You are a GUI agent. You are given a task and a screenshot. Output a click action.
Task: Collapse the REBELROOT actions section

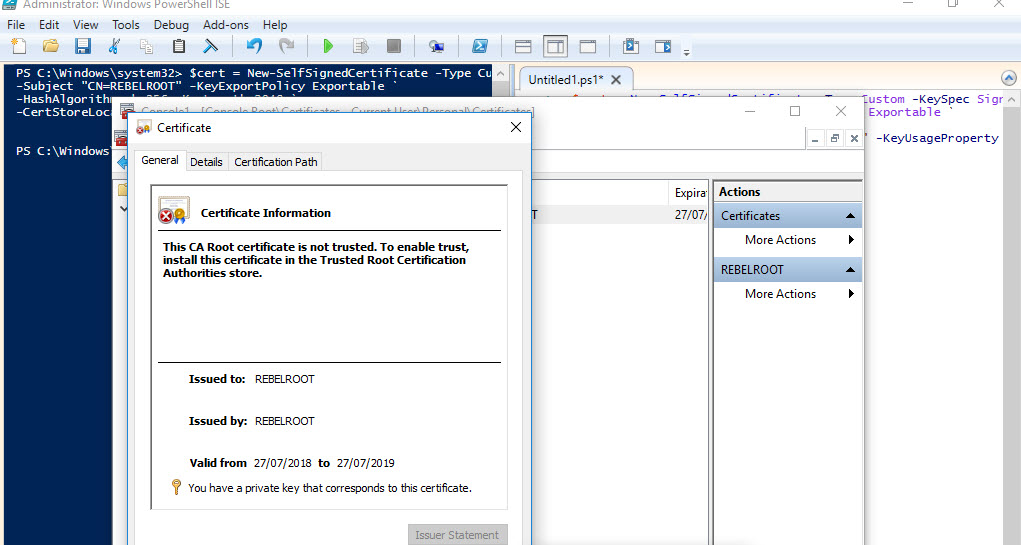click(850, 270)
